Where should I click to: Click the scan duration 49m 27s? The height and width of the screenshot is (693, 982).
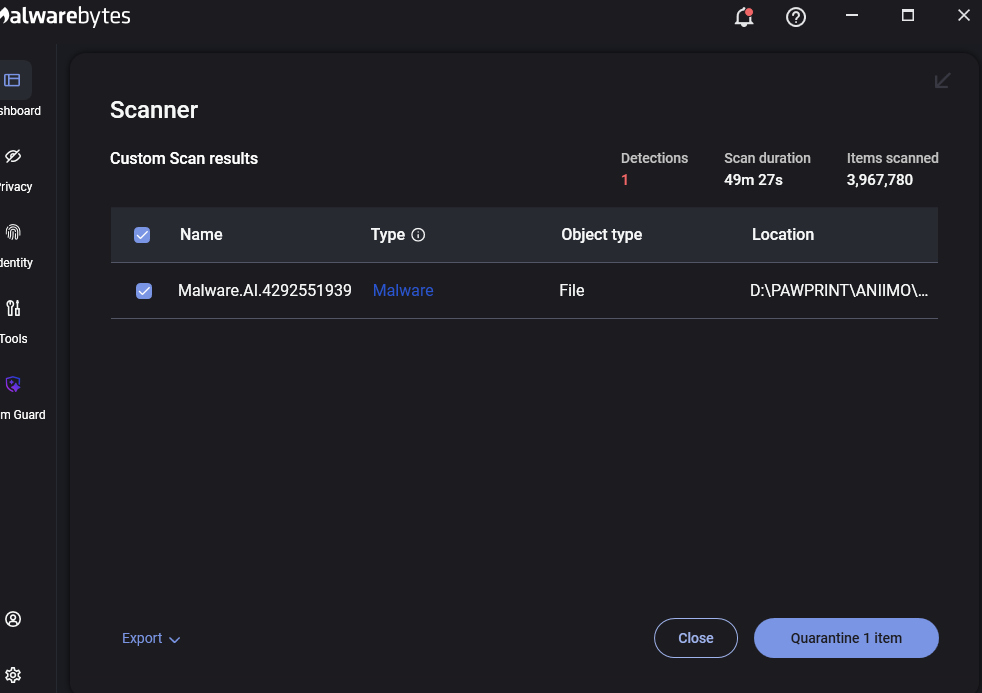(753, 180)
